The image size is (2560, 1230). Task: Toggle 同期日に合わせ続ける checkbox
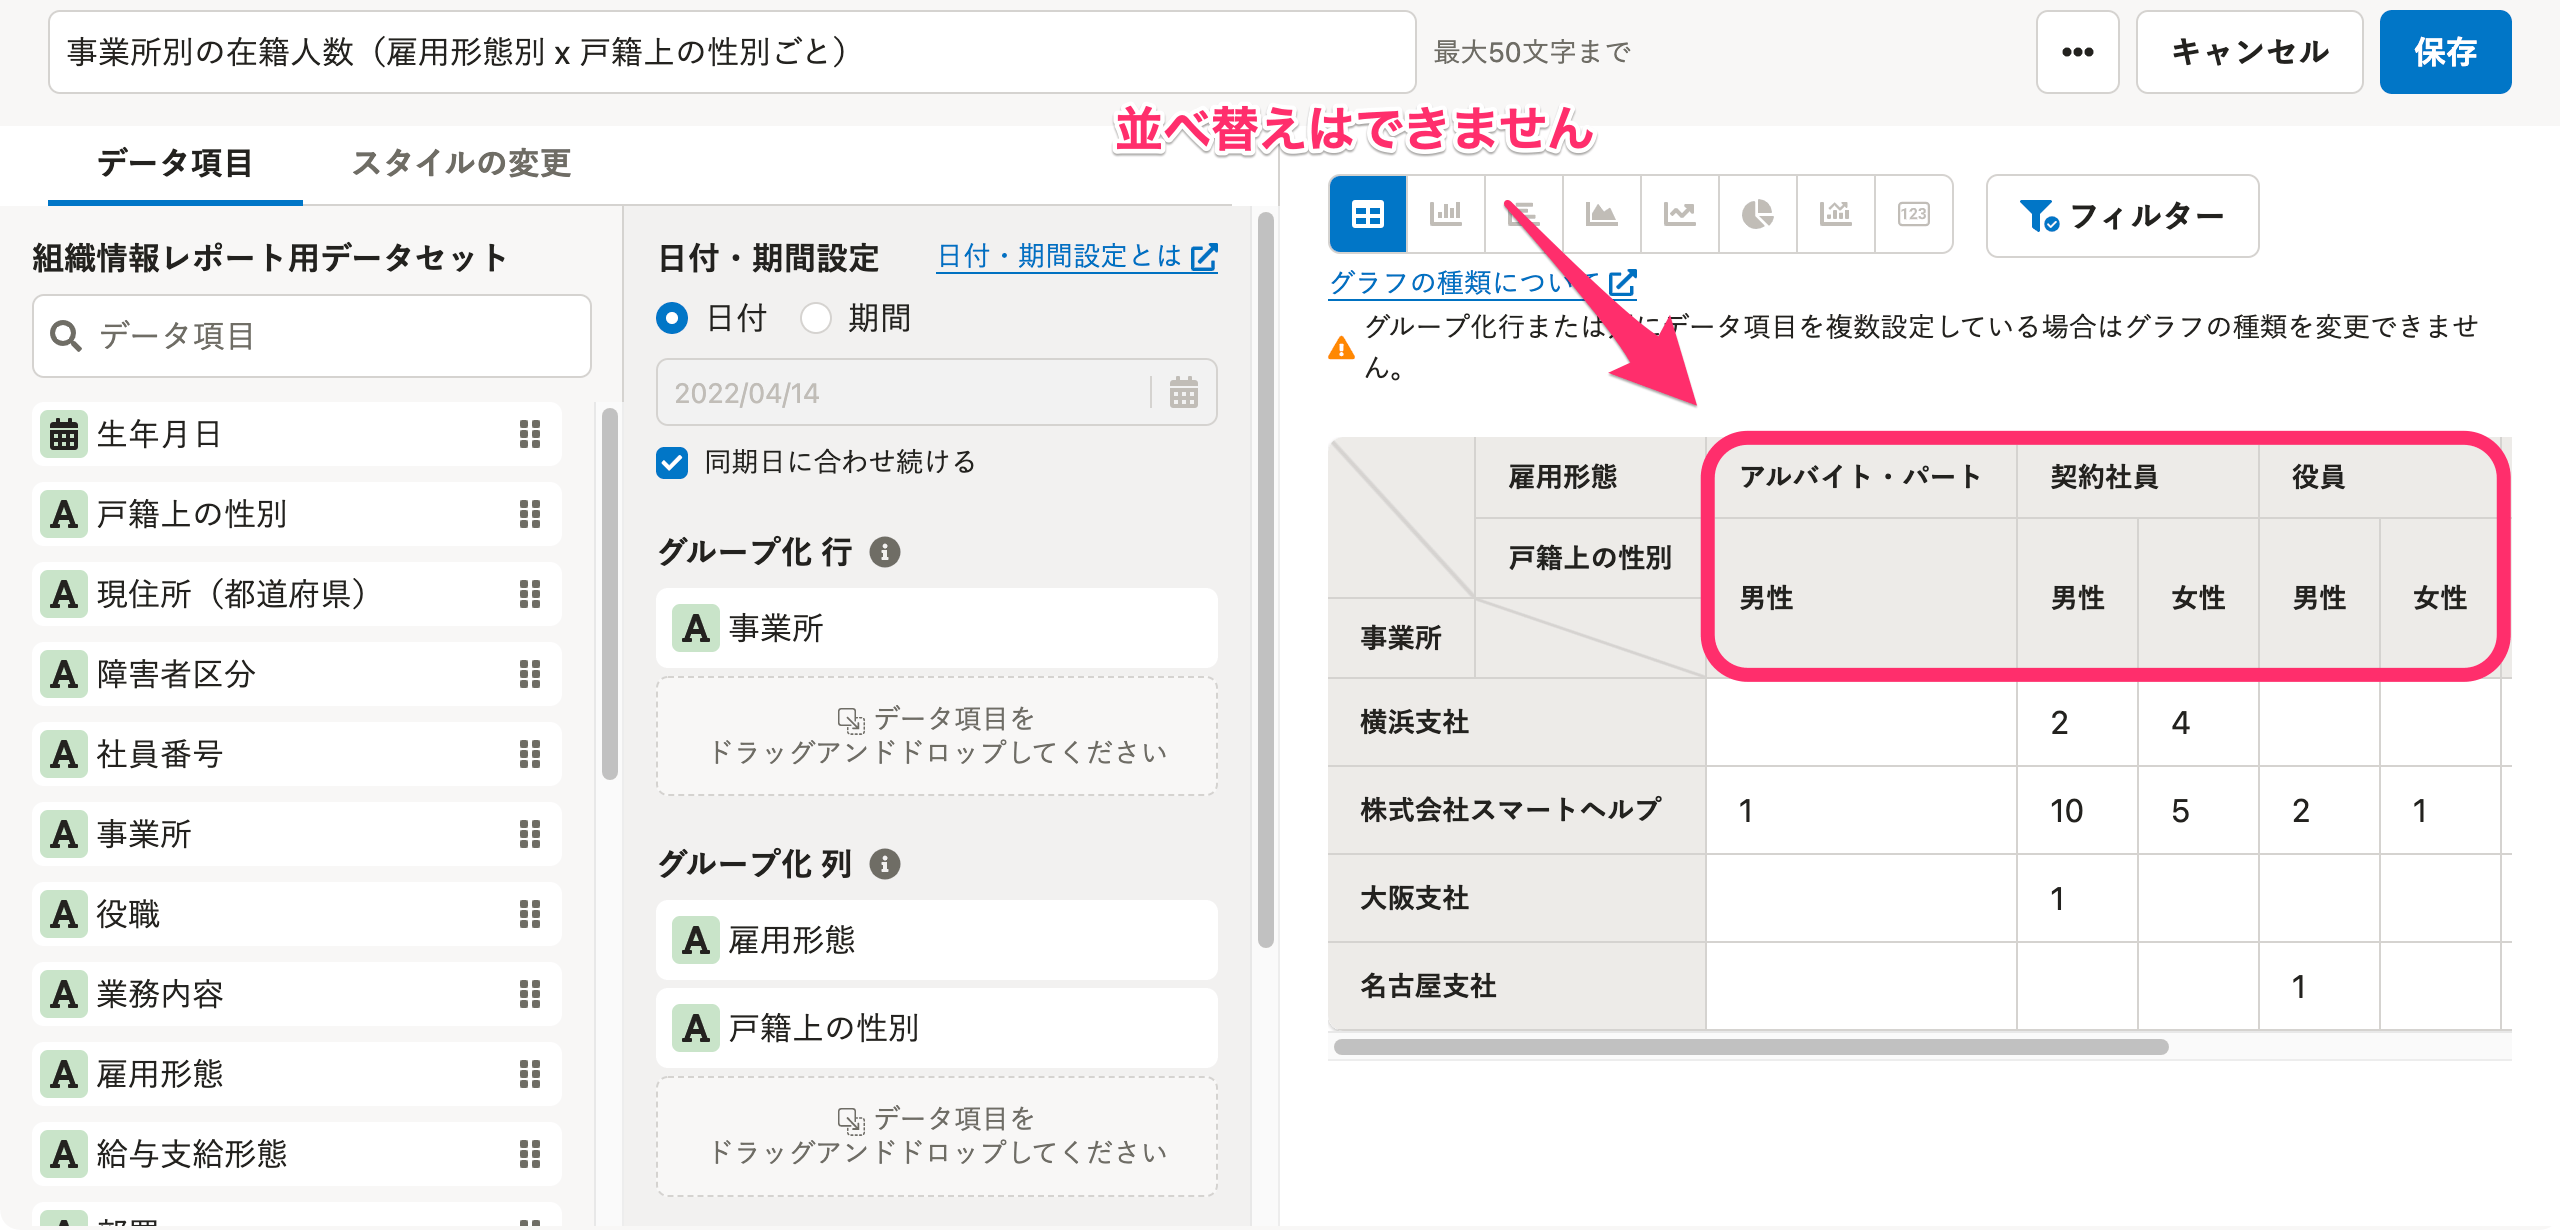(x=672, y=462)
